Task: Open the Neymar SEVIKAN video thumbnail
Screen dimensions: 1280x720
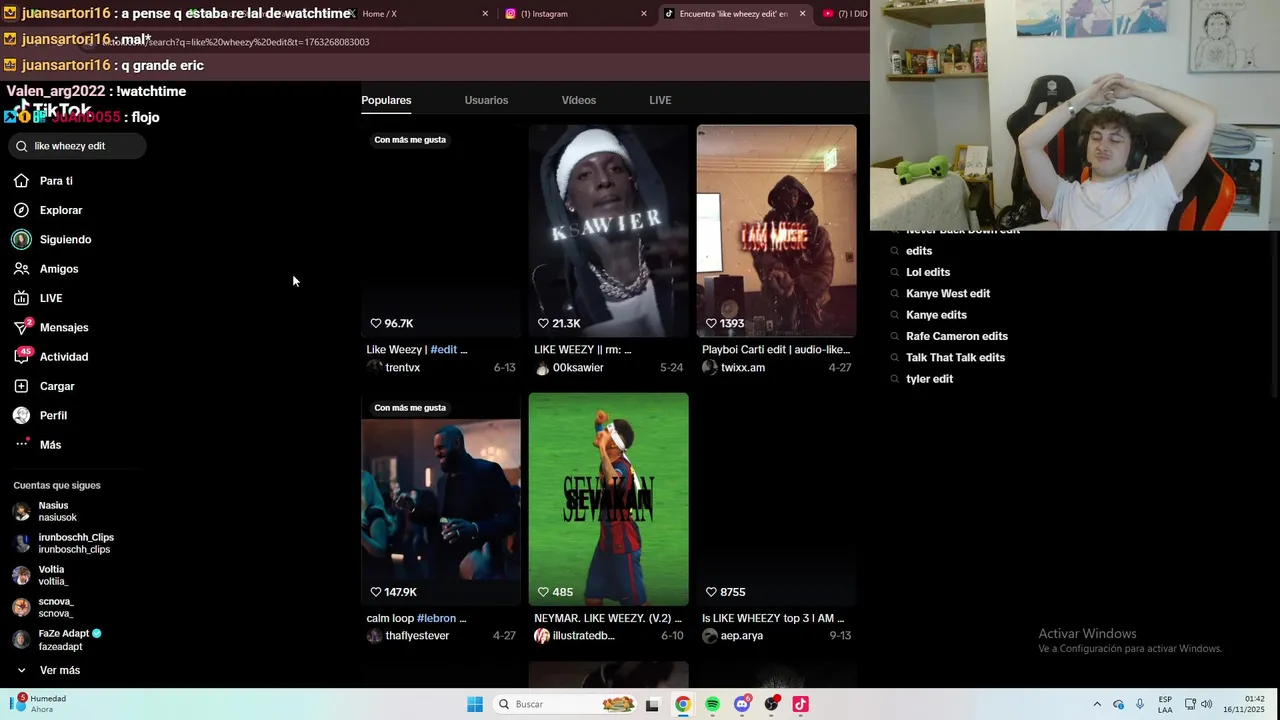Action: pos(608,499)
